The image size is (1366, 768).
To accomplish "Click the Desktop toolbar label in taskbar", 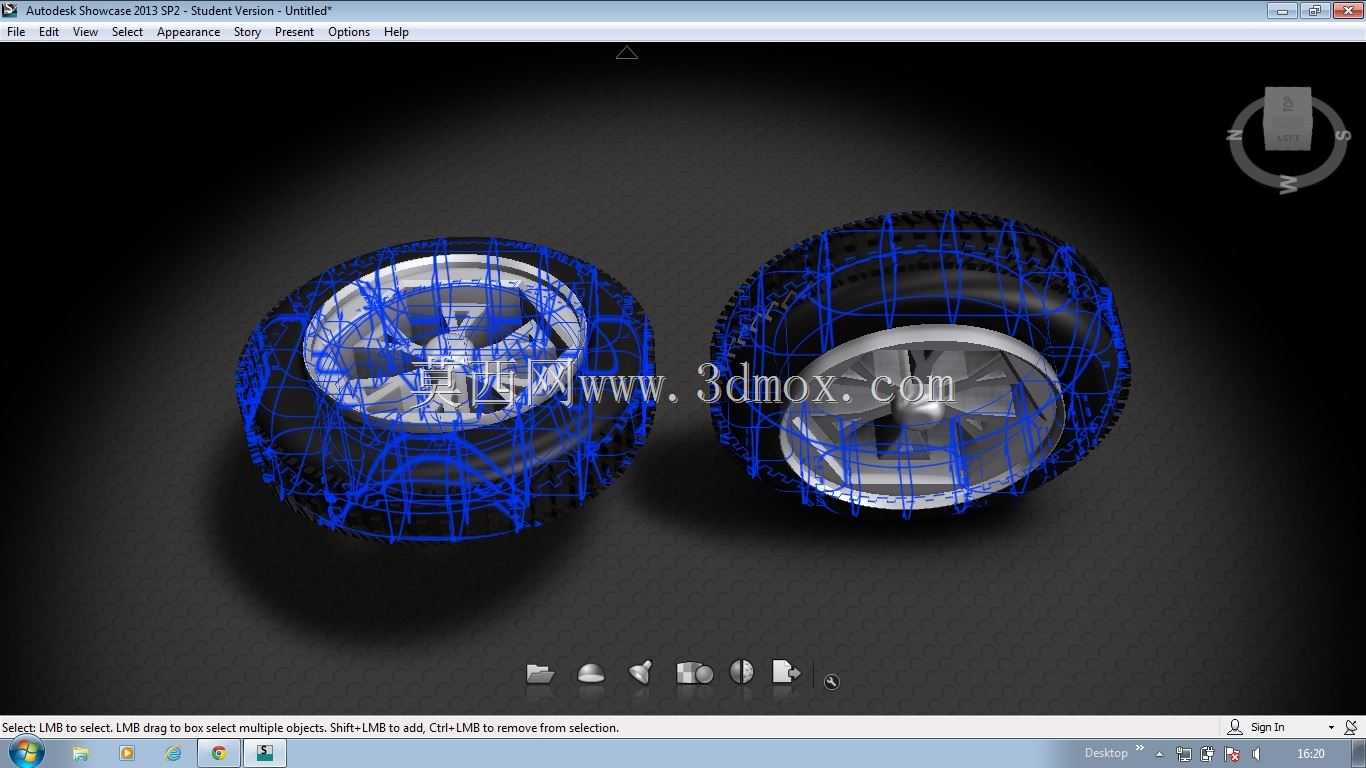I will pyautogui.click(x=1106, y=753).
